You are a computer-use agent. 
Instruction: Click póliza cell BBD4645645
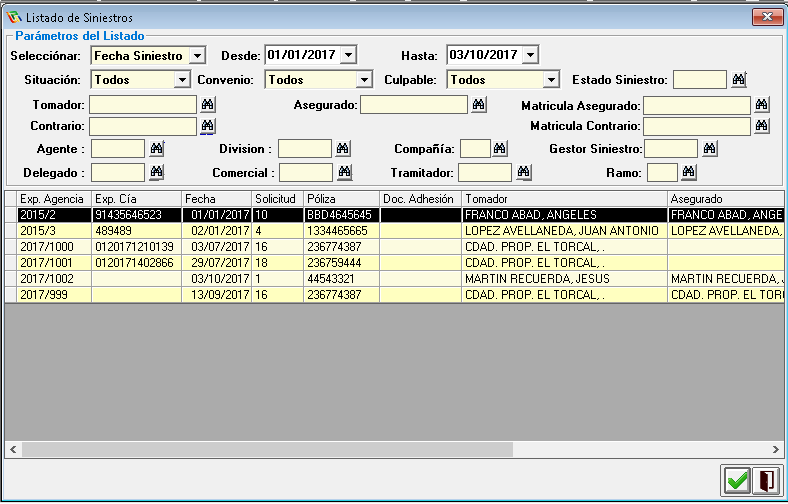click(x=341, y=215)
